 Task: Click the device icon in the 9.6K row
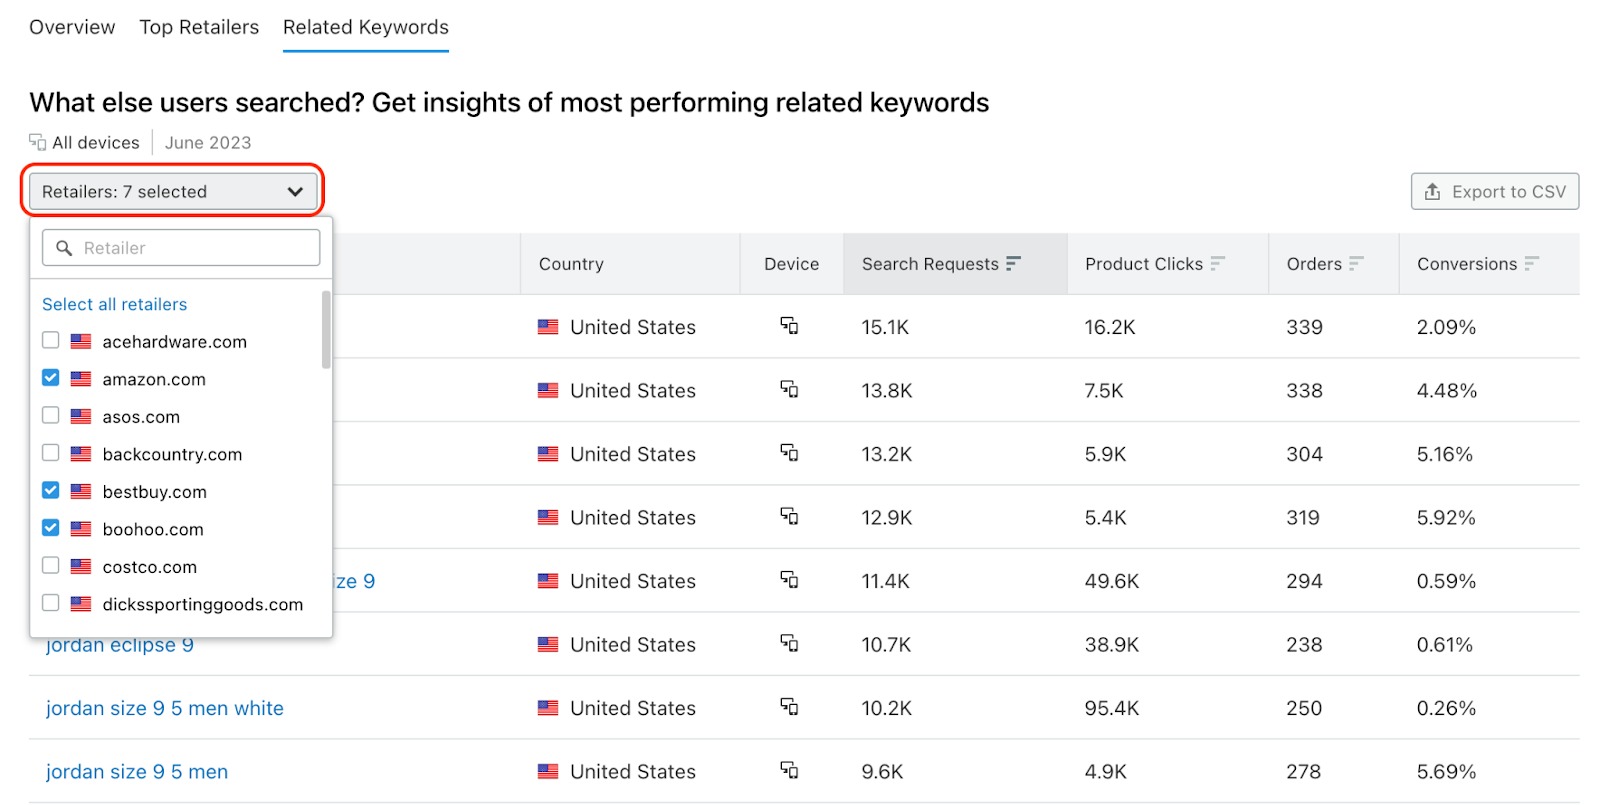[x=789, y=770]
